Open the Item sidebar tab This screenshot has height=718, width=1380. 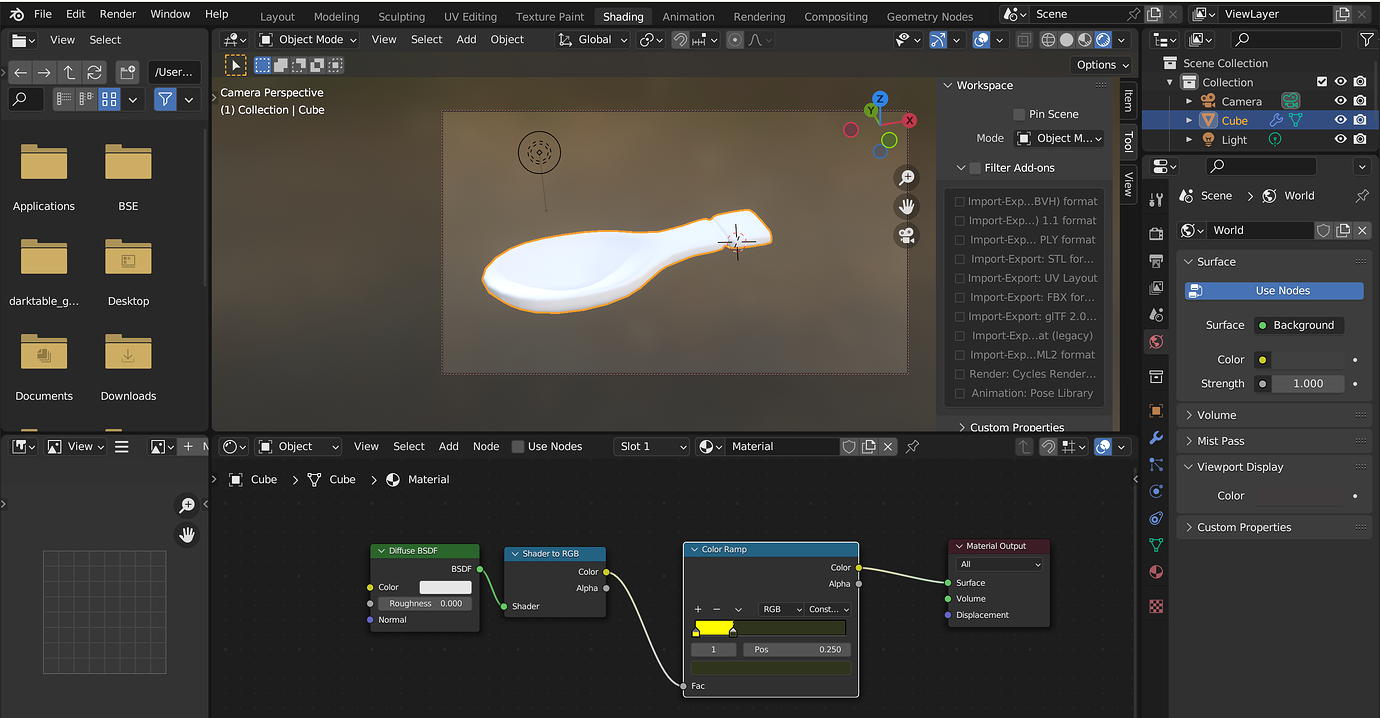pos(1129,100)
